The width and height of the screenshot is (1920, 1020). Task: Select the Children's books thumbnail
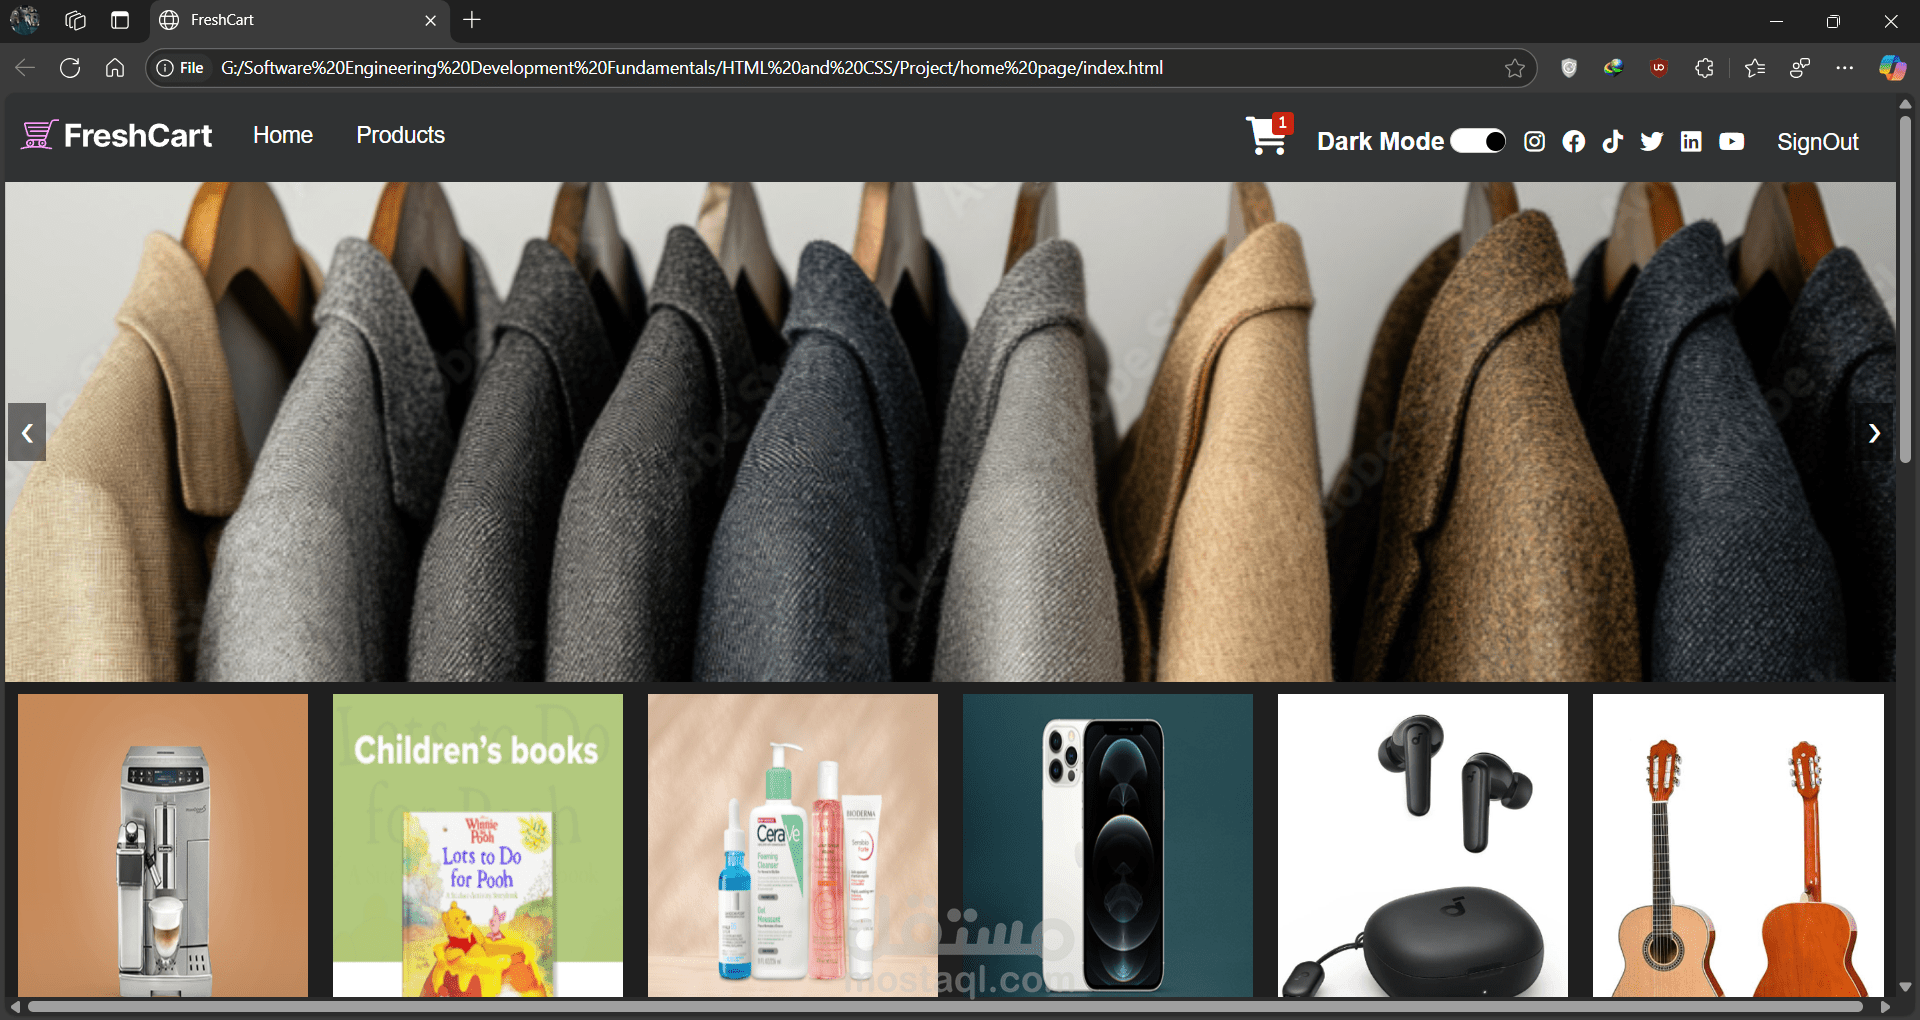(x=478, y=845)
